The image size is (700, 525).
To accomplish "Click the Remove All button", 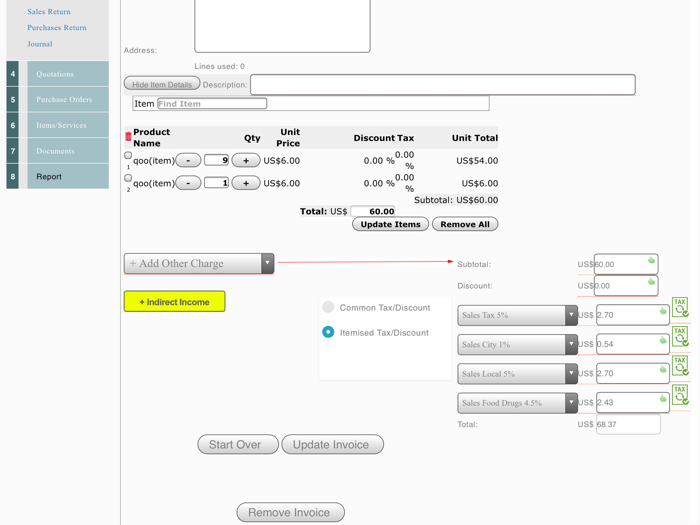I will pos(464,225).
